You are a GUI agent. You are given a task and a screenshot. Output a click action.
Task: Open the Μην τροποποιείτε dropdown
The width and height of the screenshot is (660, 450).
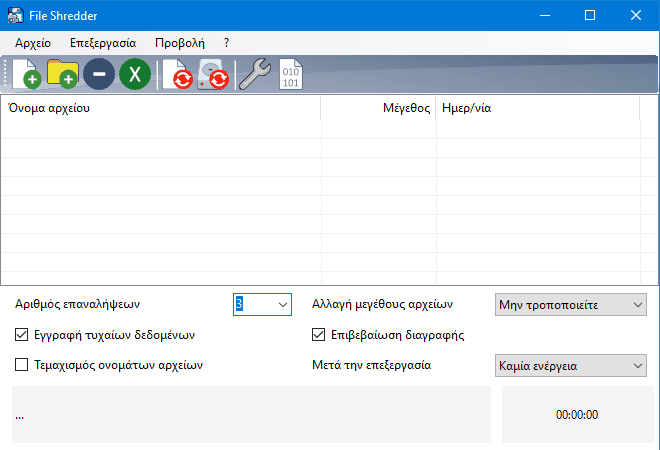click(571, 305)
